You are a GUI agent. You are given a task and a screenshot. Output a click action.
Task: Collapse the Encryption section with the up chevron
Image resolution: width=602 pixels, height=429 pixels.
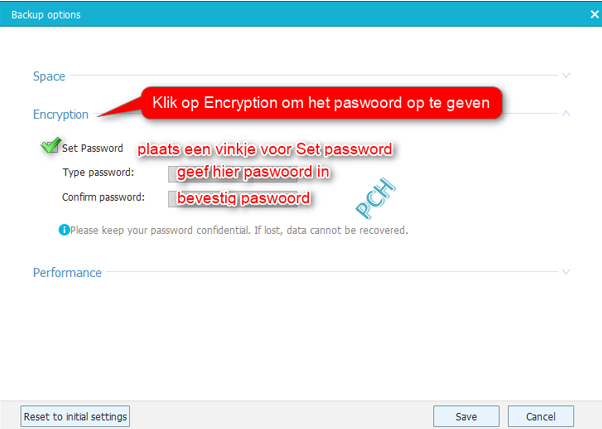566,113
